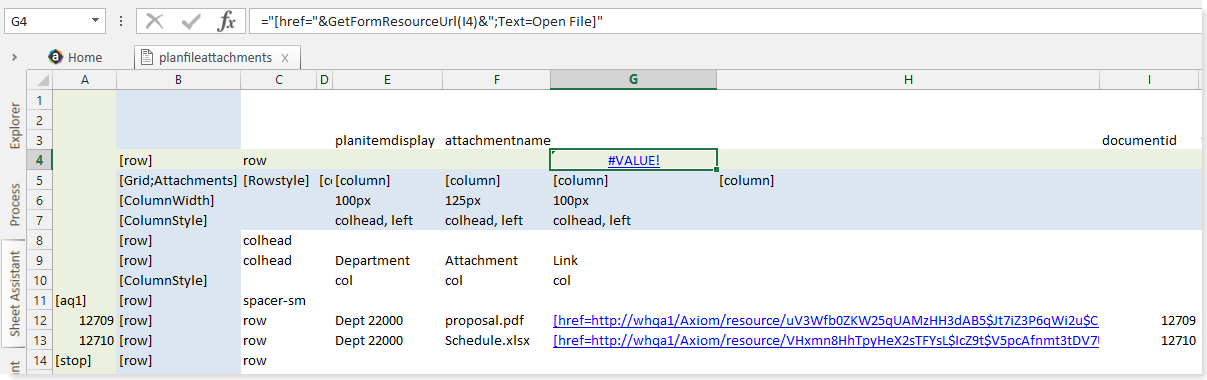
Task: Select the [ColumnWidth] cell
Action: coord(178,200)
